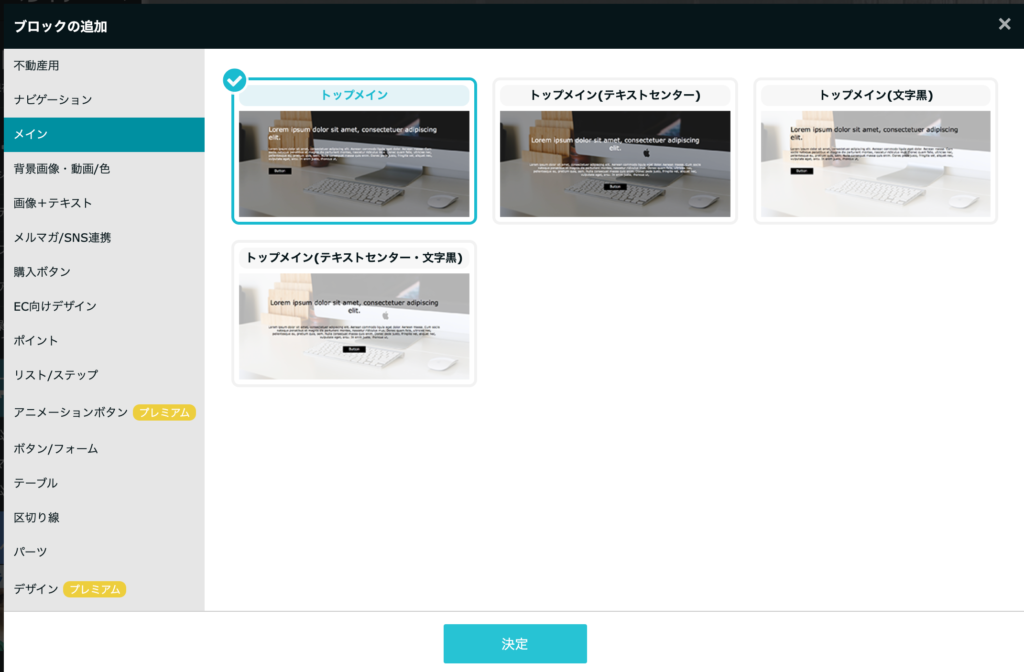Pick the トップメイン(文字黒) block thumbnail
The height and width of the screenshot is (672, 1024).
875,163
